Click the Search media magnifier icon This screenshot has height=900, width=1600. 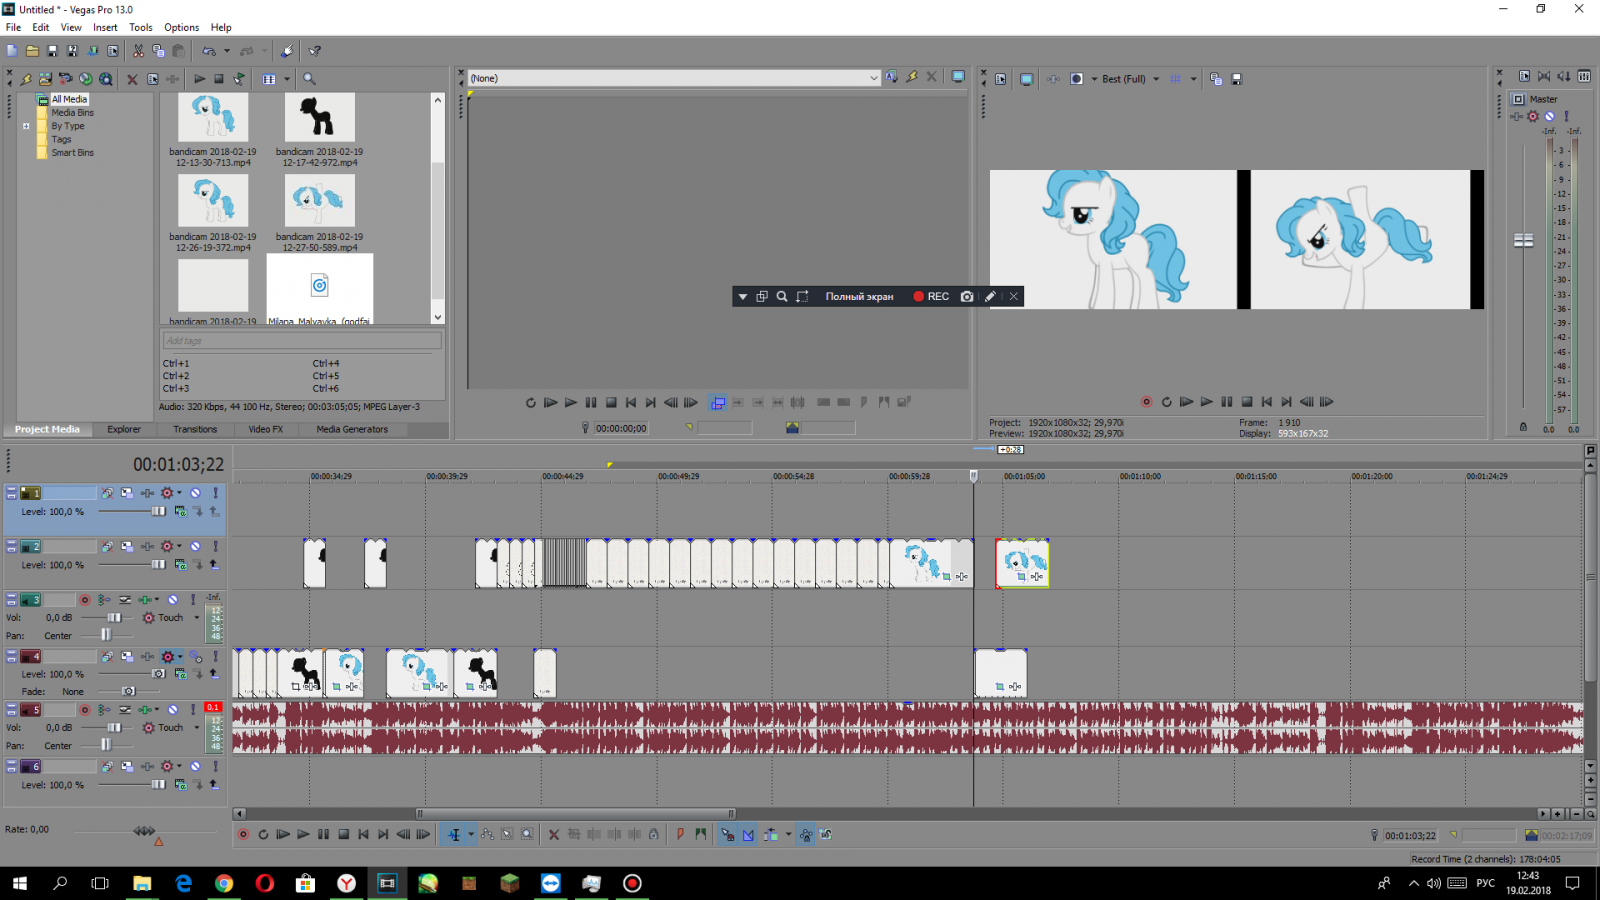click(309, 79)
